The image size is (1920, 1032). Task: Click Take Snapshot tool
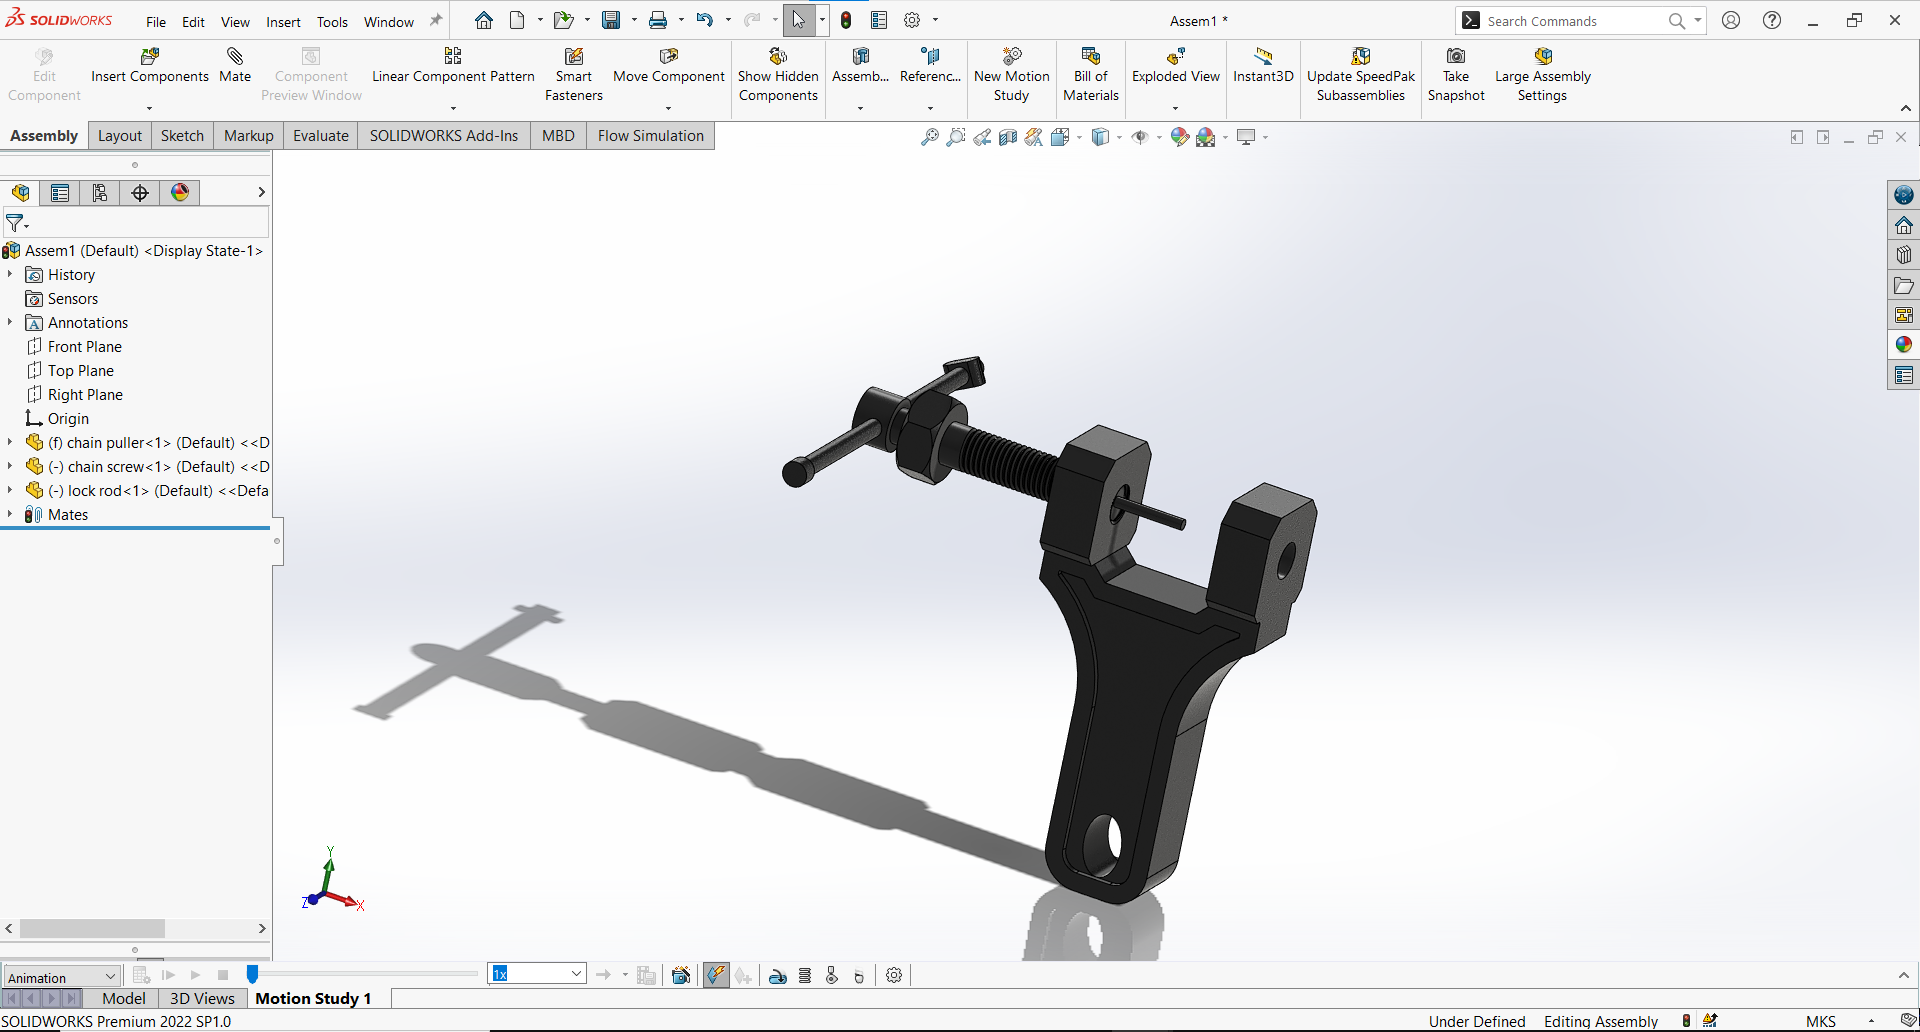pyautogui.click(x=1456, y=74)
